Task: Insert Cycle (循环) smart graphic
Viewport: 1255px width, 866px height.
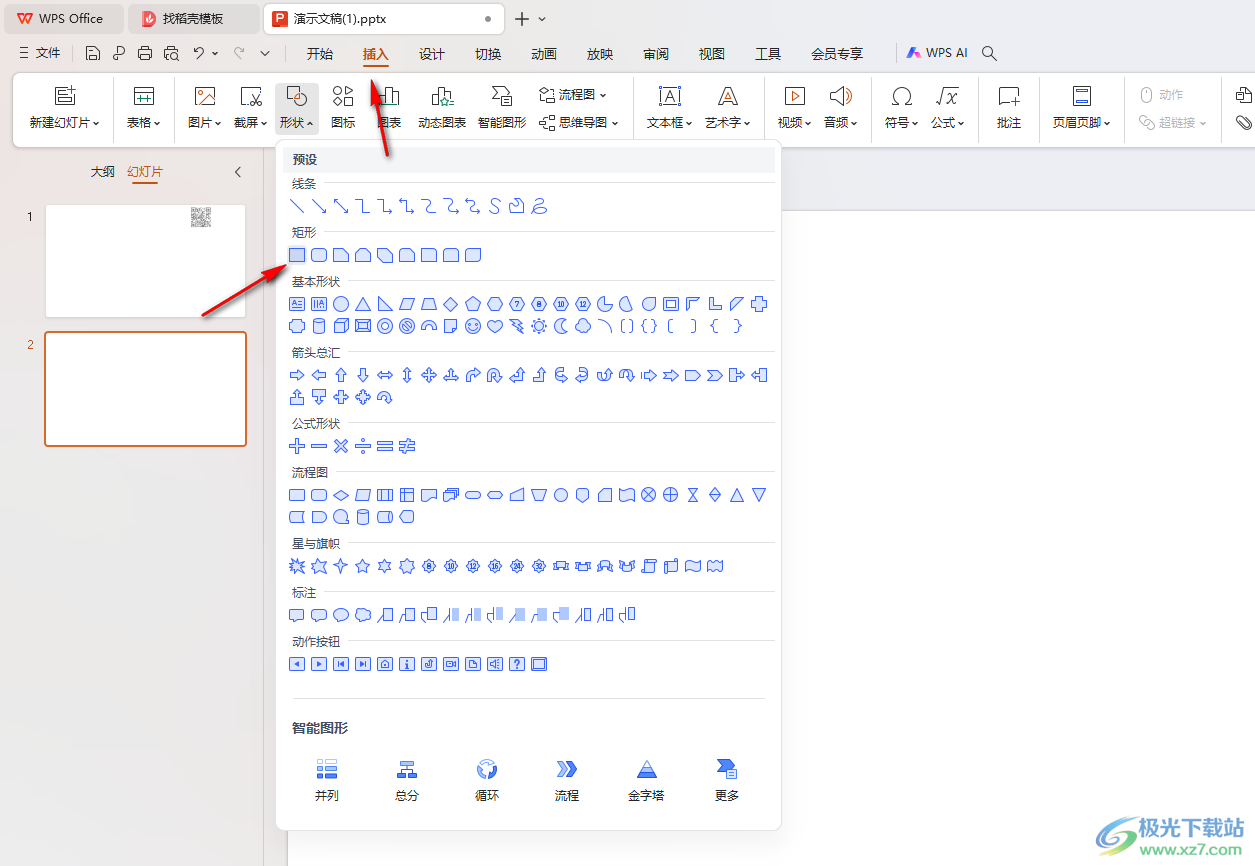Action: point(487,781)
